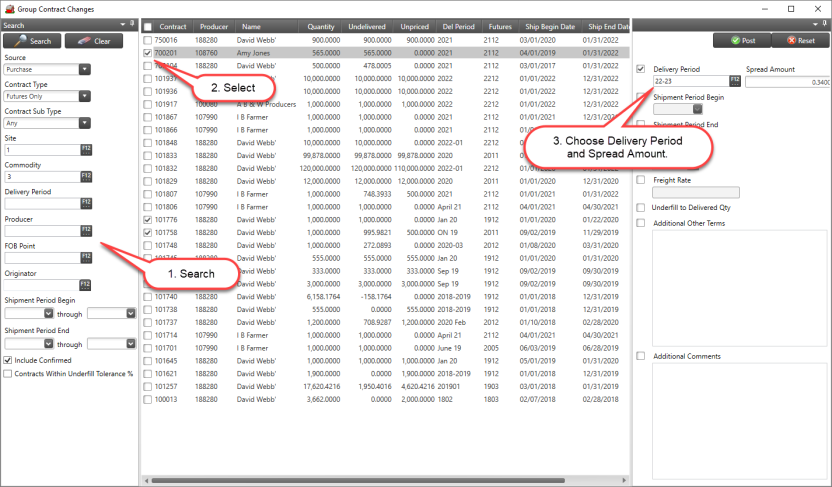Click F12 icon beside 22-23 delivery period
832x487 pixels.
tap(735, 82)
